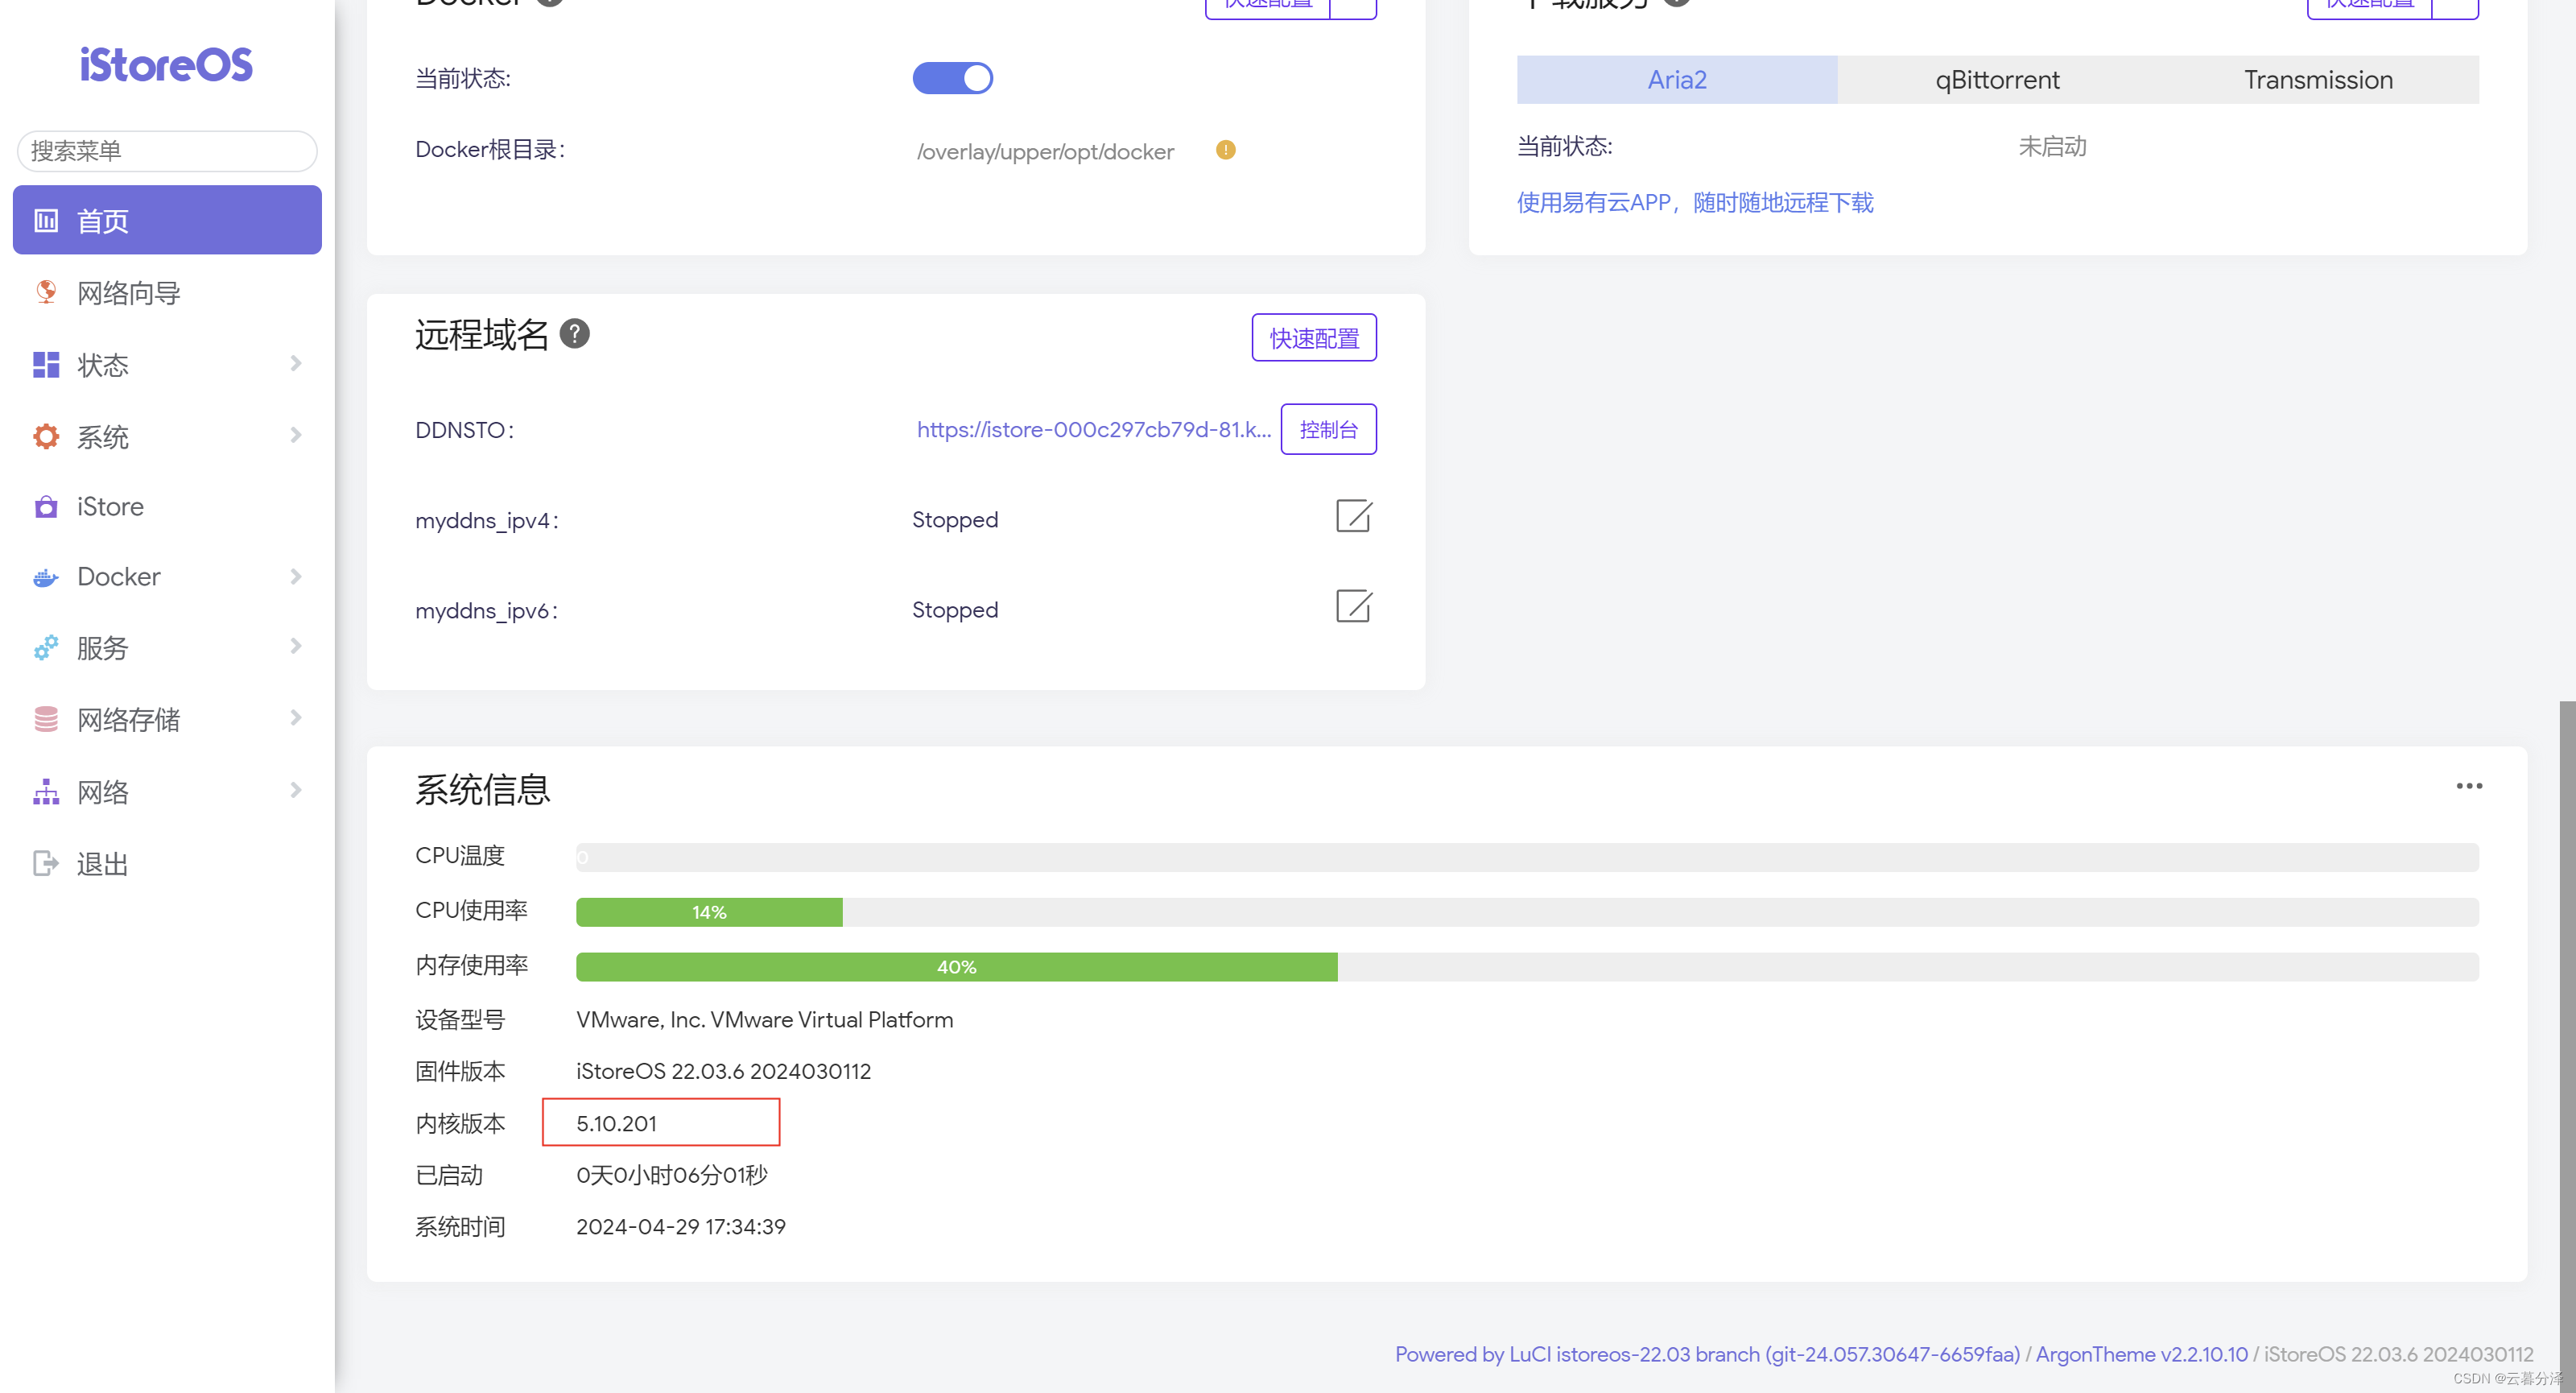Click the help icon beside 远程域名
The image size is (2576, 1393).
[x=574, y=333]
